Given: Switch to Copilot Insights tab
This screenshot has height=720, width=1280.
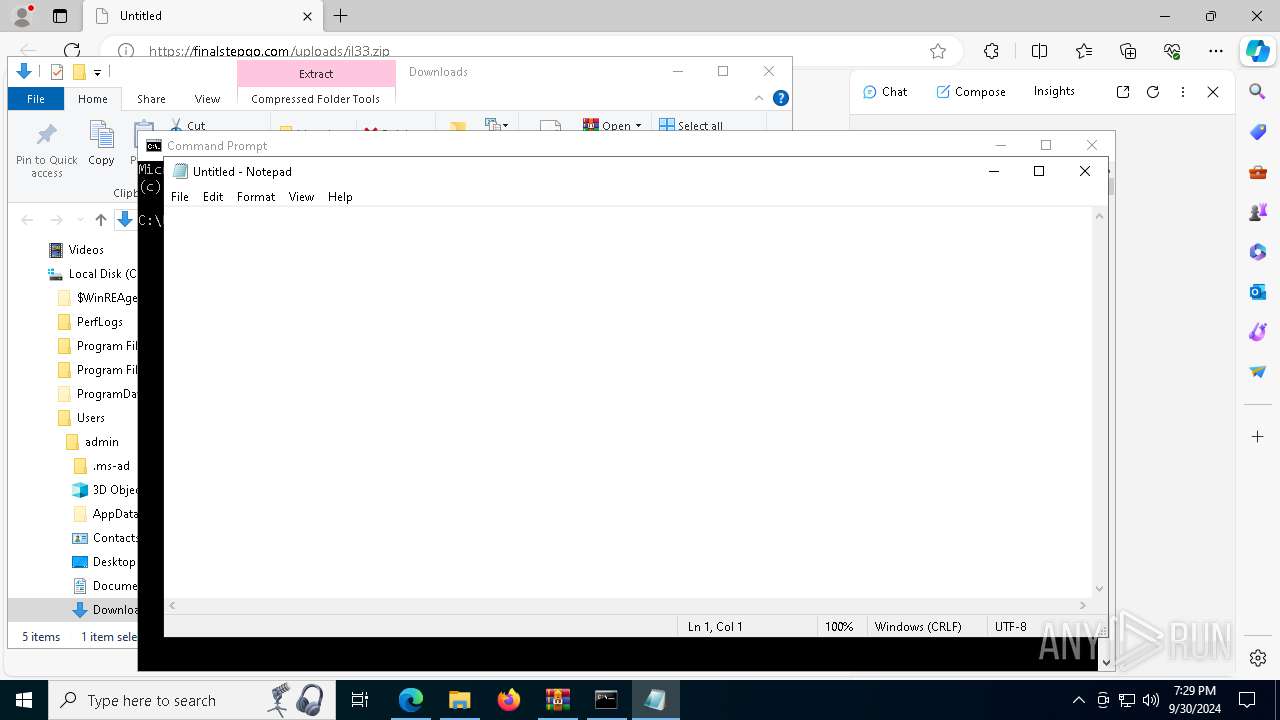Looking at the screenshot, I should (x=1054, y=91).
